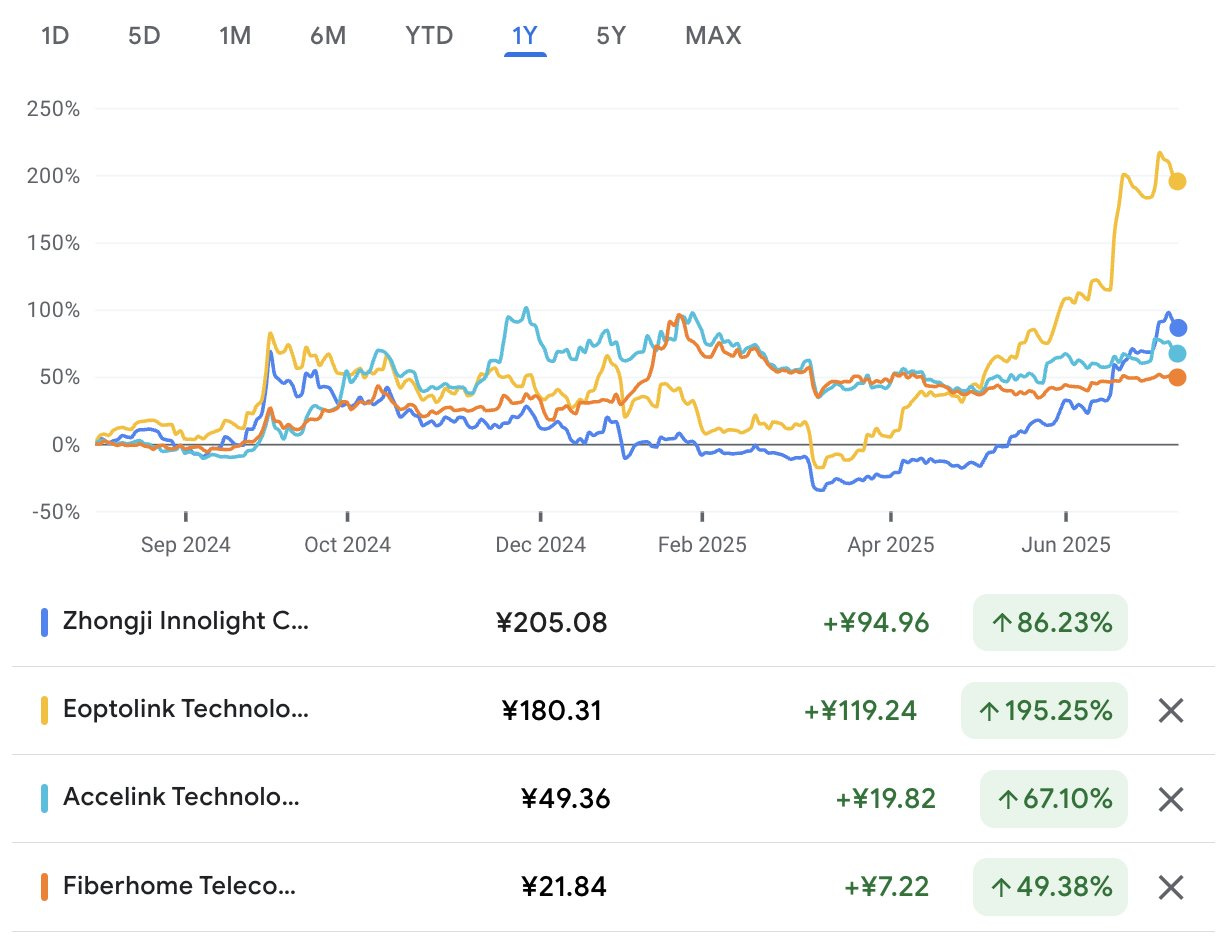
Task: Click the orange endpoint dot on chart
Action: click(x=1178, y=377)
